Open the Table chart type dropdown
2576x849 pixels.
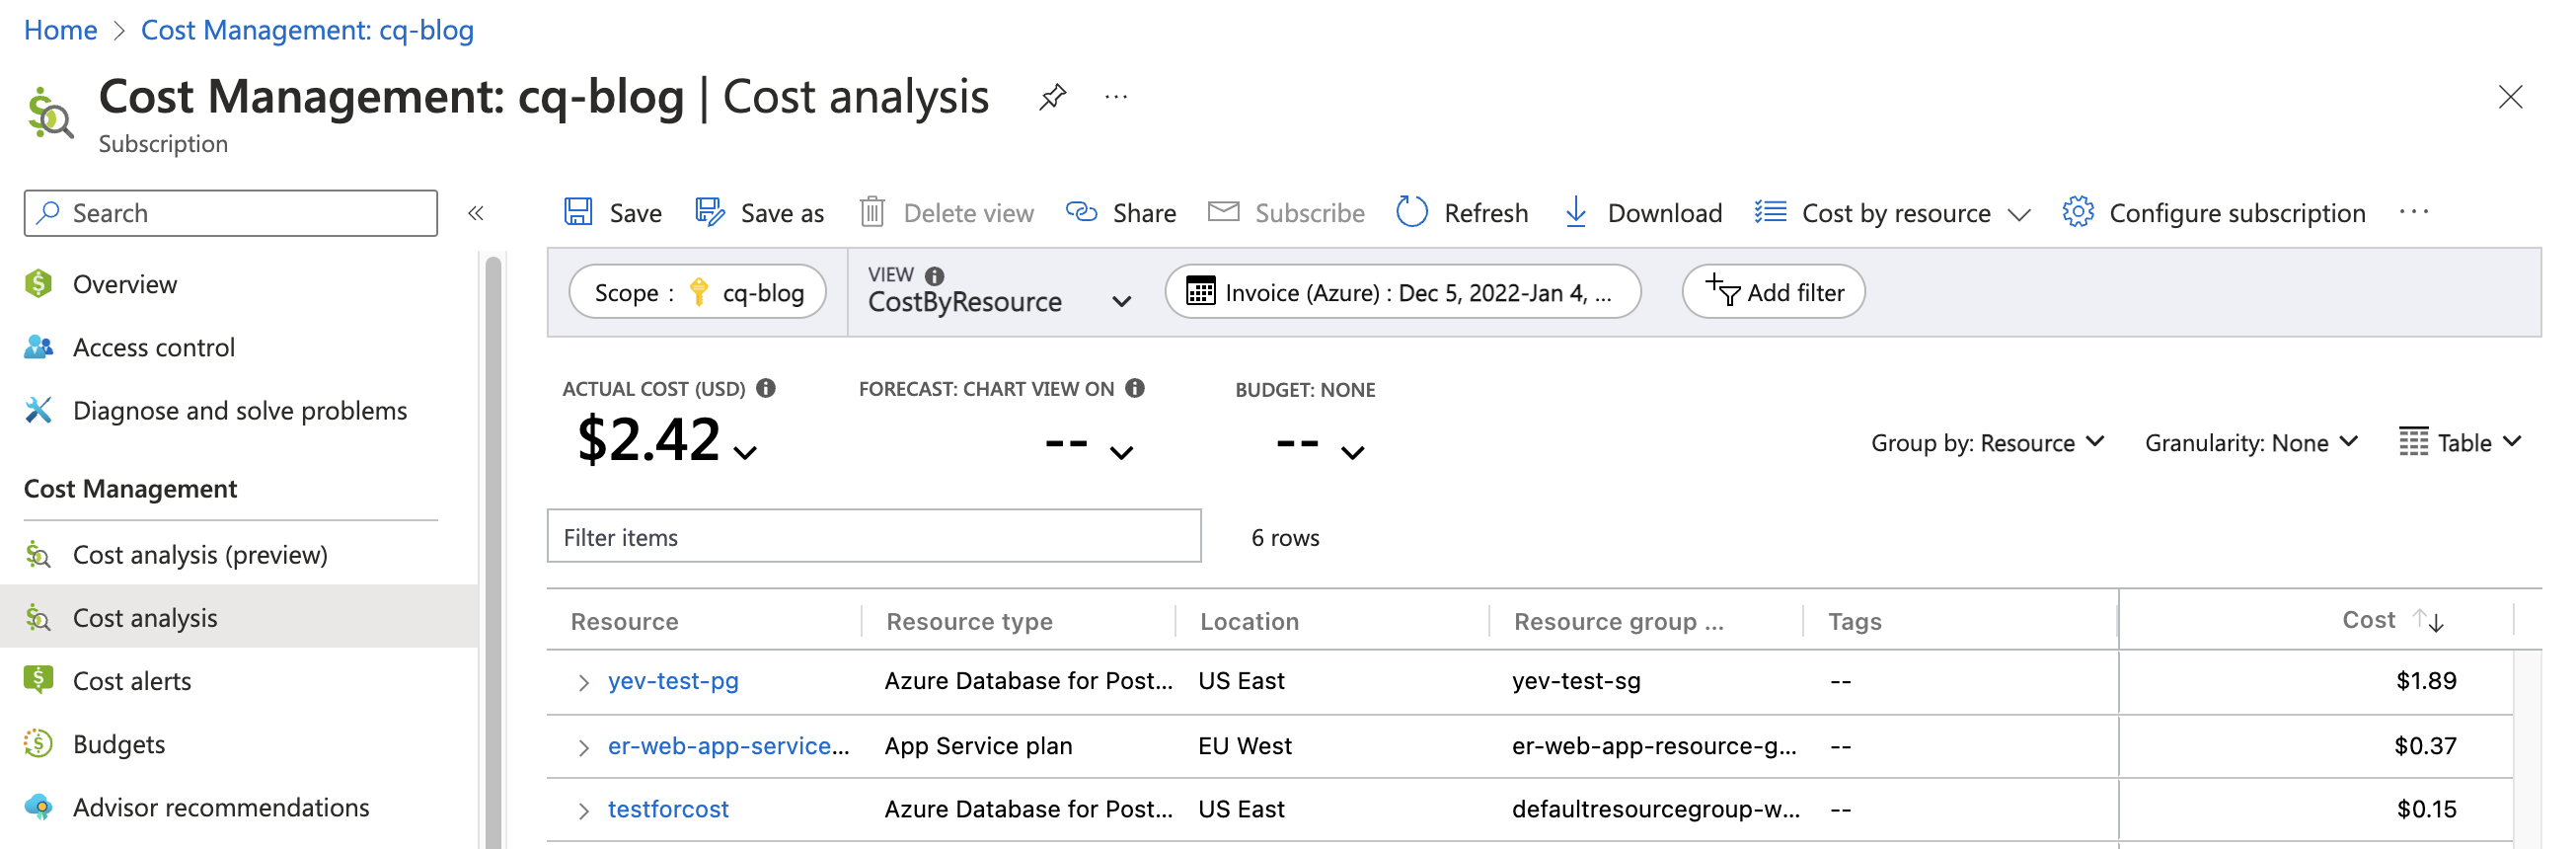coord(2459,442)
